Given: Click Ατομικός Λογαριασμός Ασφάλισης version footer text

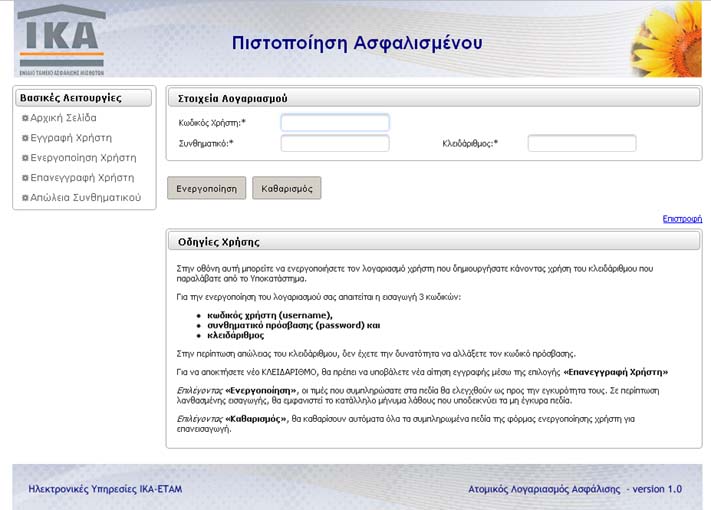Looking at the screenshot, I should [575, 489].
